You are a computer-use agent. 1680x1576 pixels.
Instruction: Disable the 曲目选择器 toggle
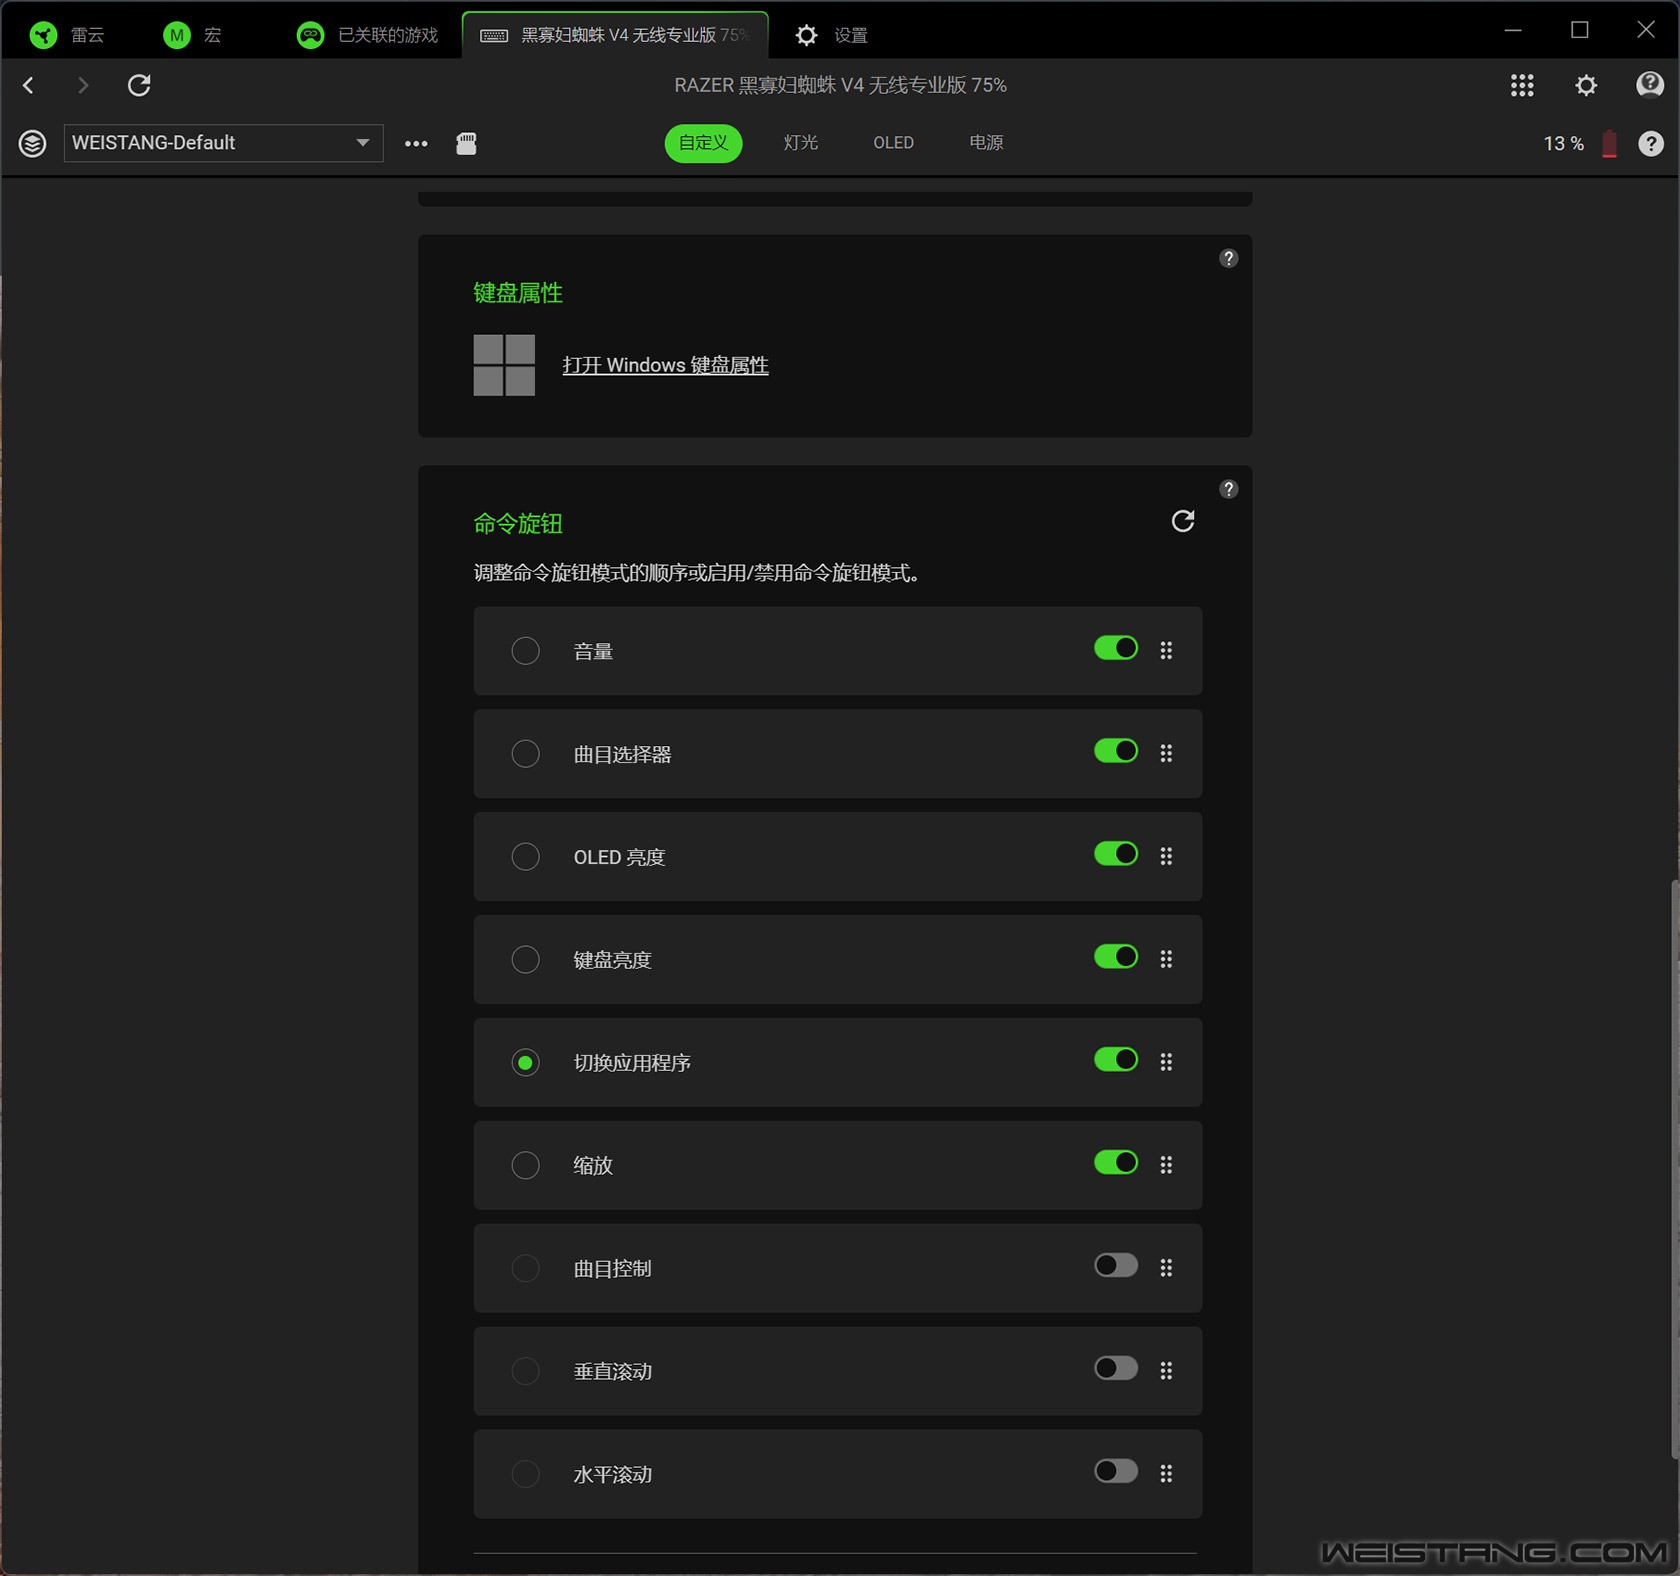point(1116,751)
